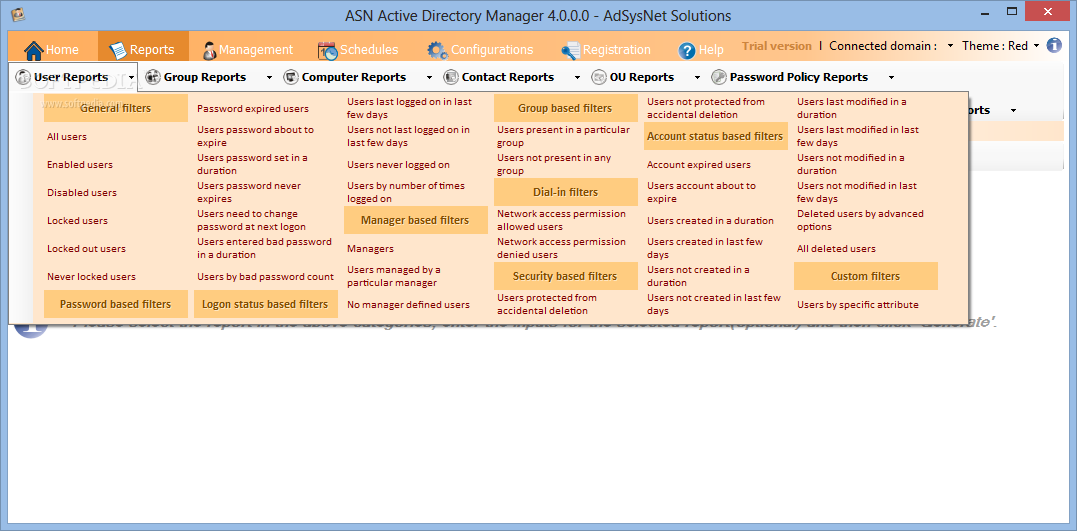This screenshot has width=1077, height=531.
Task: Expand the Contact Reports dropdown arrow
Action: coord(577,78)
